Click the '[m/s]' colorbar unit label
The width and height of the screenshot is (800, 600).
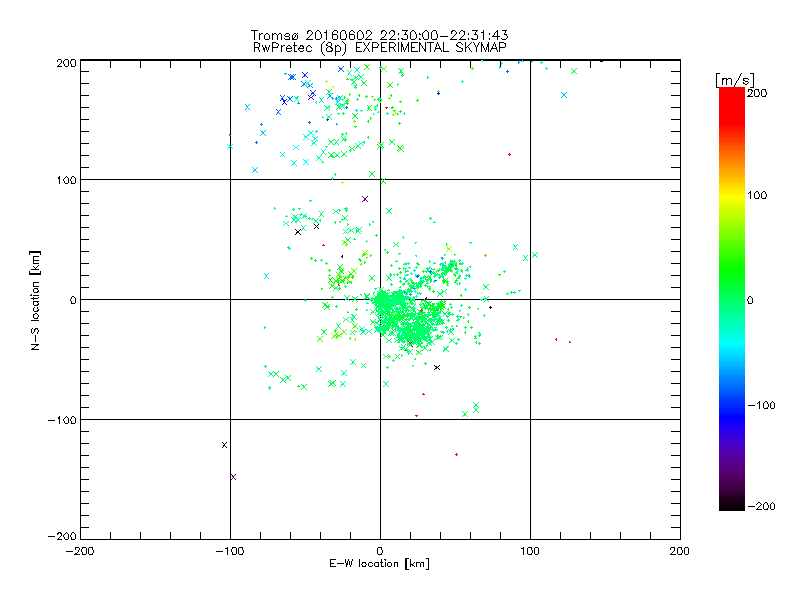tap(735, 80)
